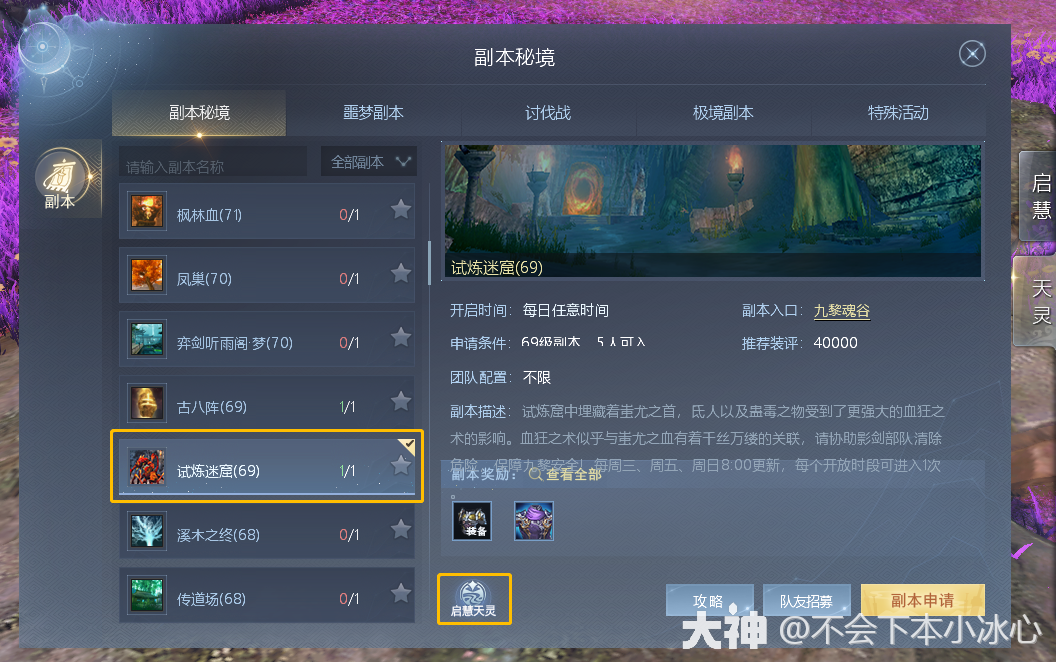Open the equipment reward icon
The height and width of the screenshot is (662, 1056).
471,521
